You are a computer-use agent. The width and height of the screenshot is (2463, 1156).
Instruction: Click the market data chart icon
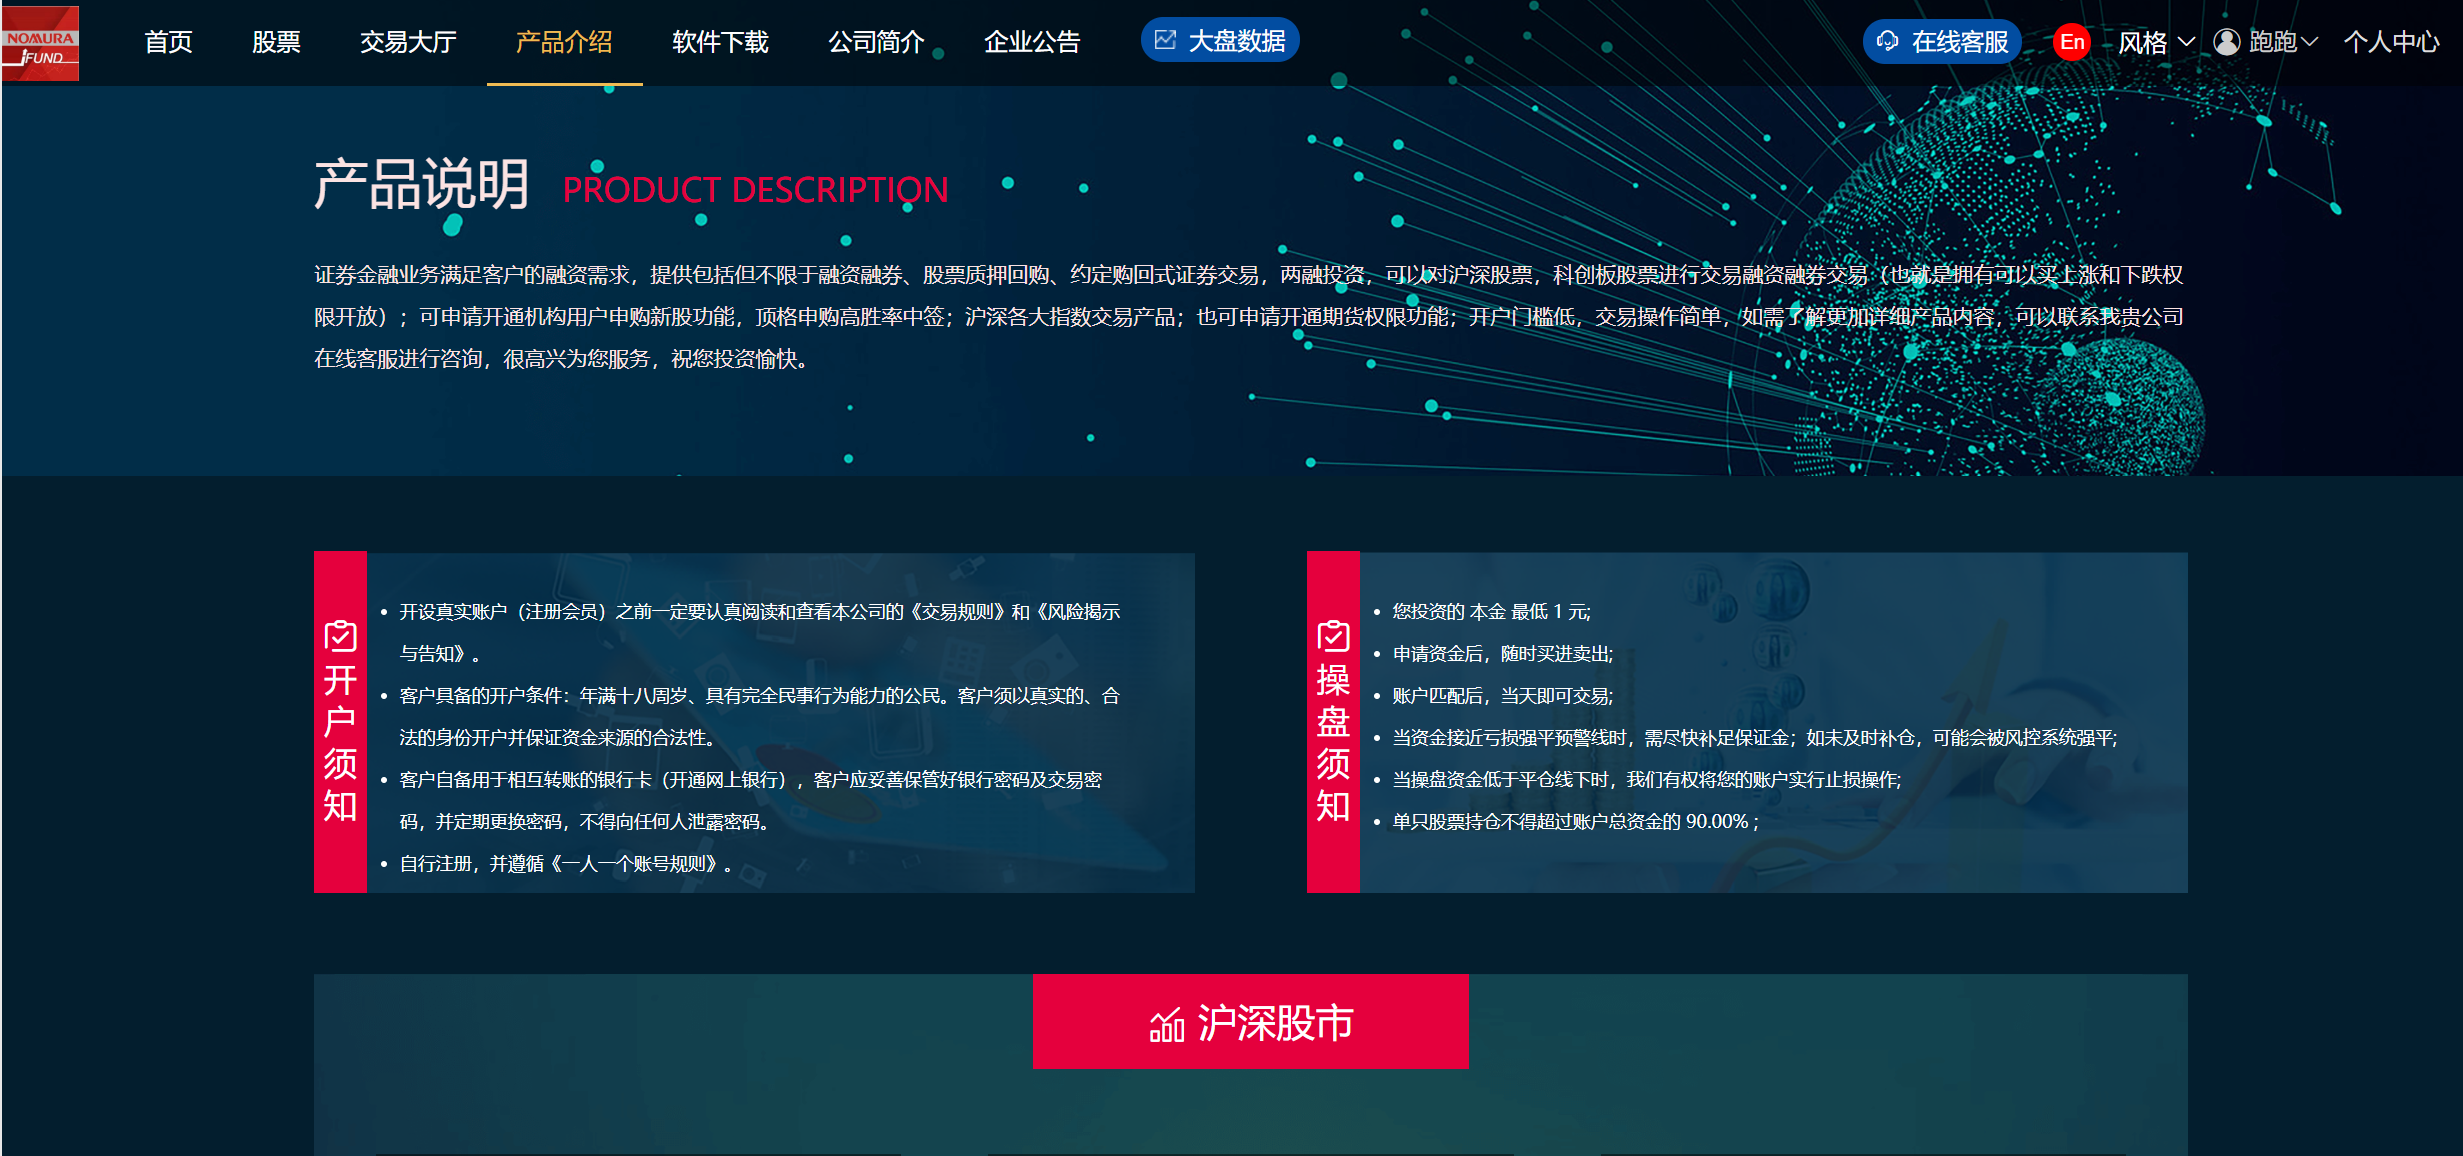click(1165, 40)
